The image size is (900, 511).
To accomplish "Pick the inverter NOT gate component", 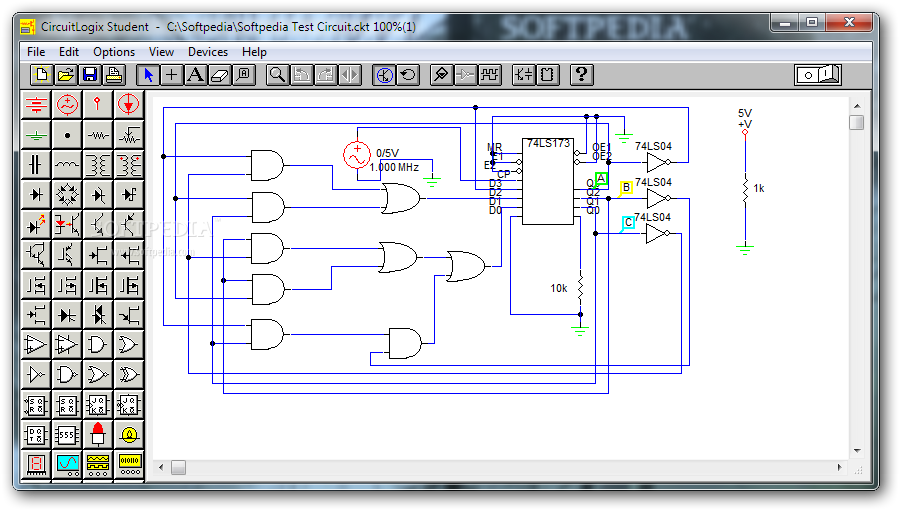I will (x=36, y=375).
